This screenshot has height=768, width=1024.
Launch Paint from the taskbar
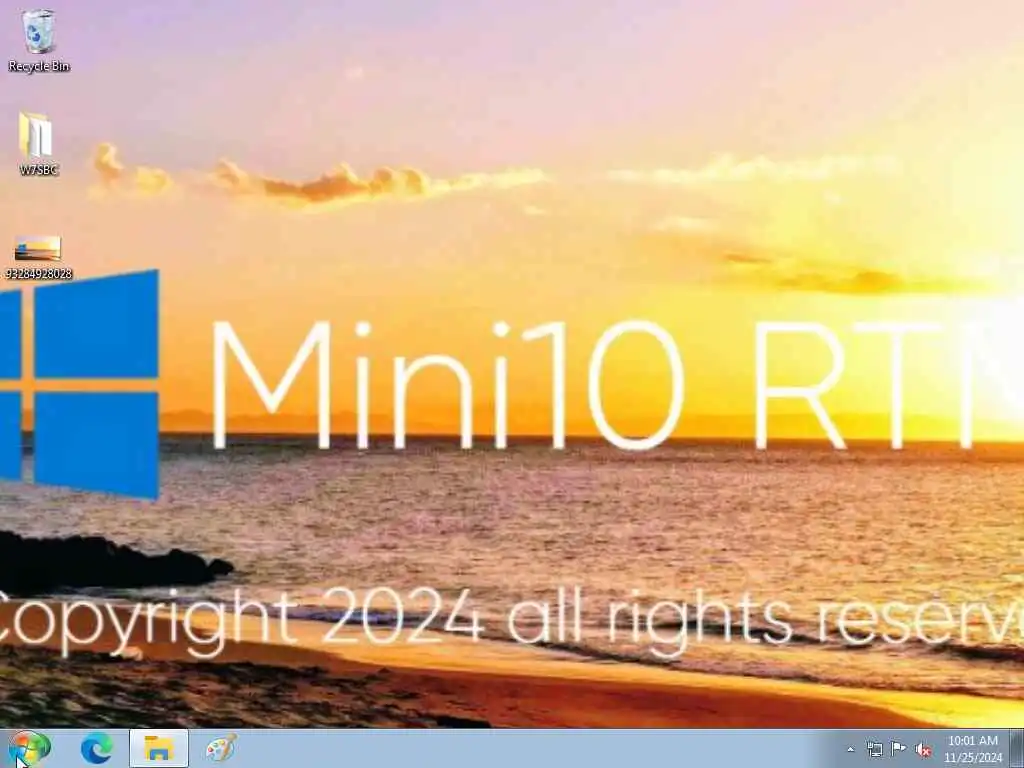coord(221,748)
